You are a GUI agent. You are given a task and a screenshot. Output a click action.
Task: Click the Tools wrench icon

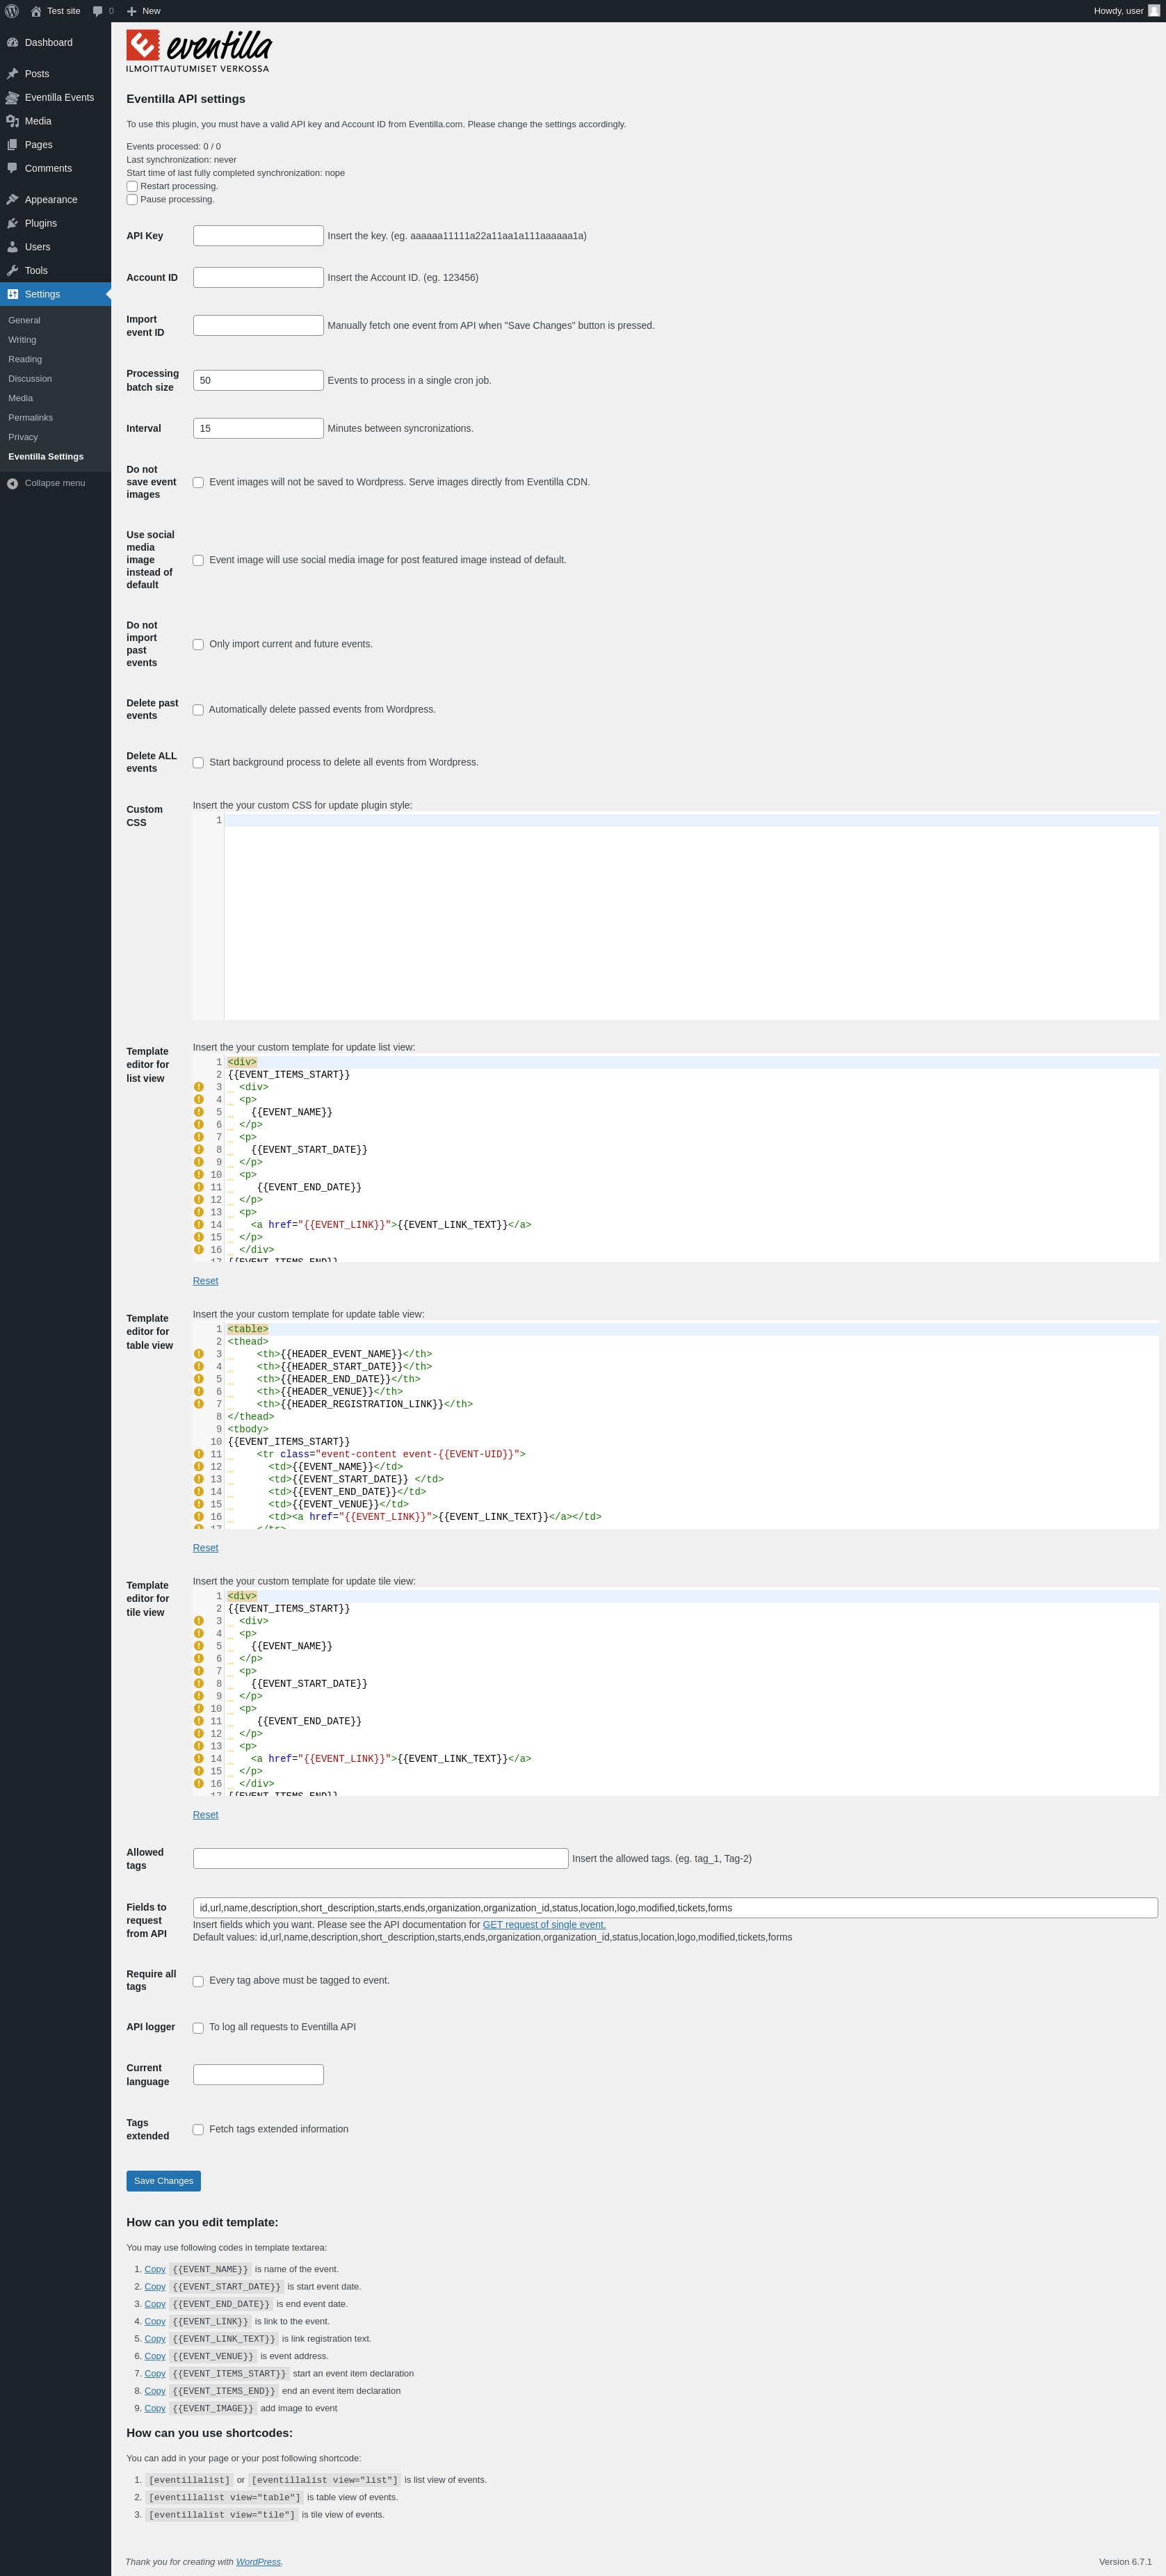(12, 271)
